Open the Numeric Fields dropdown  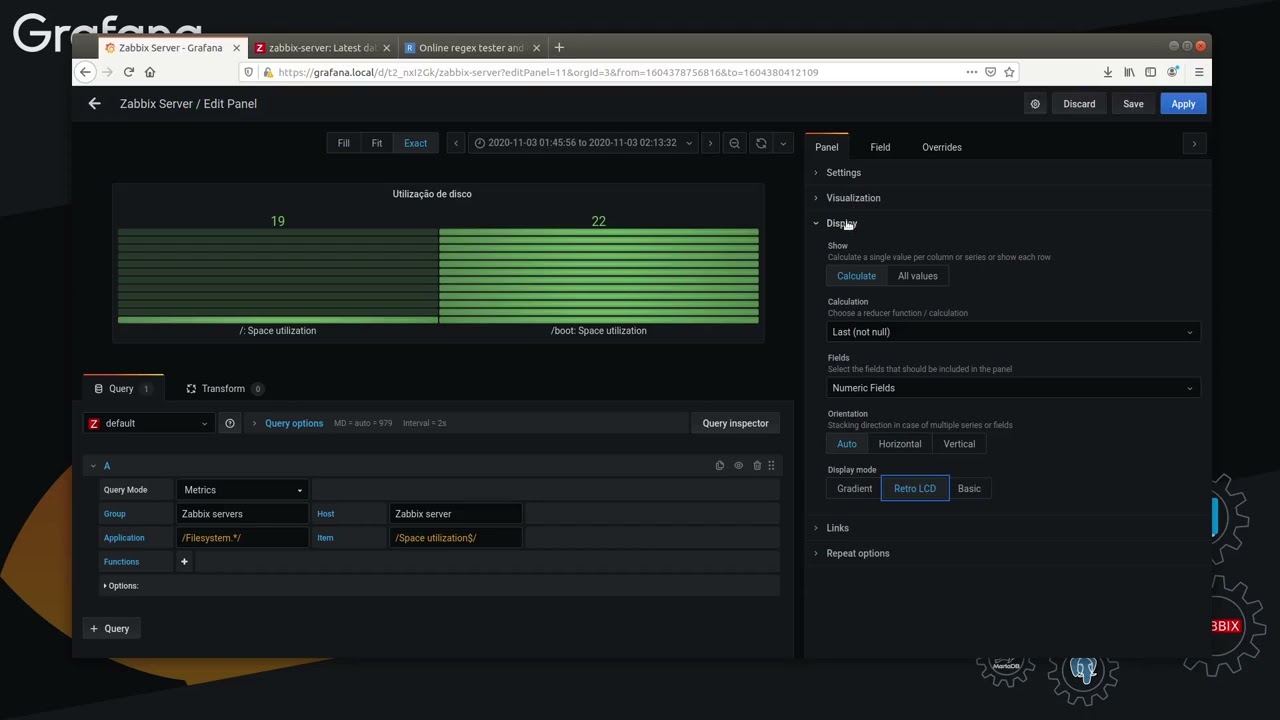pyautogui.click(x=1014, y=388)
